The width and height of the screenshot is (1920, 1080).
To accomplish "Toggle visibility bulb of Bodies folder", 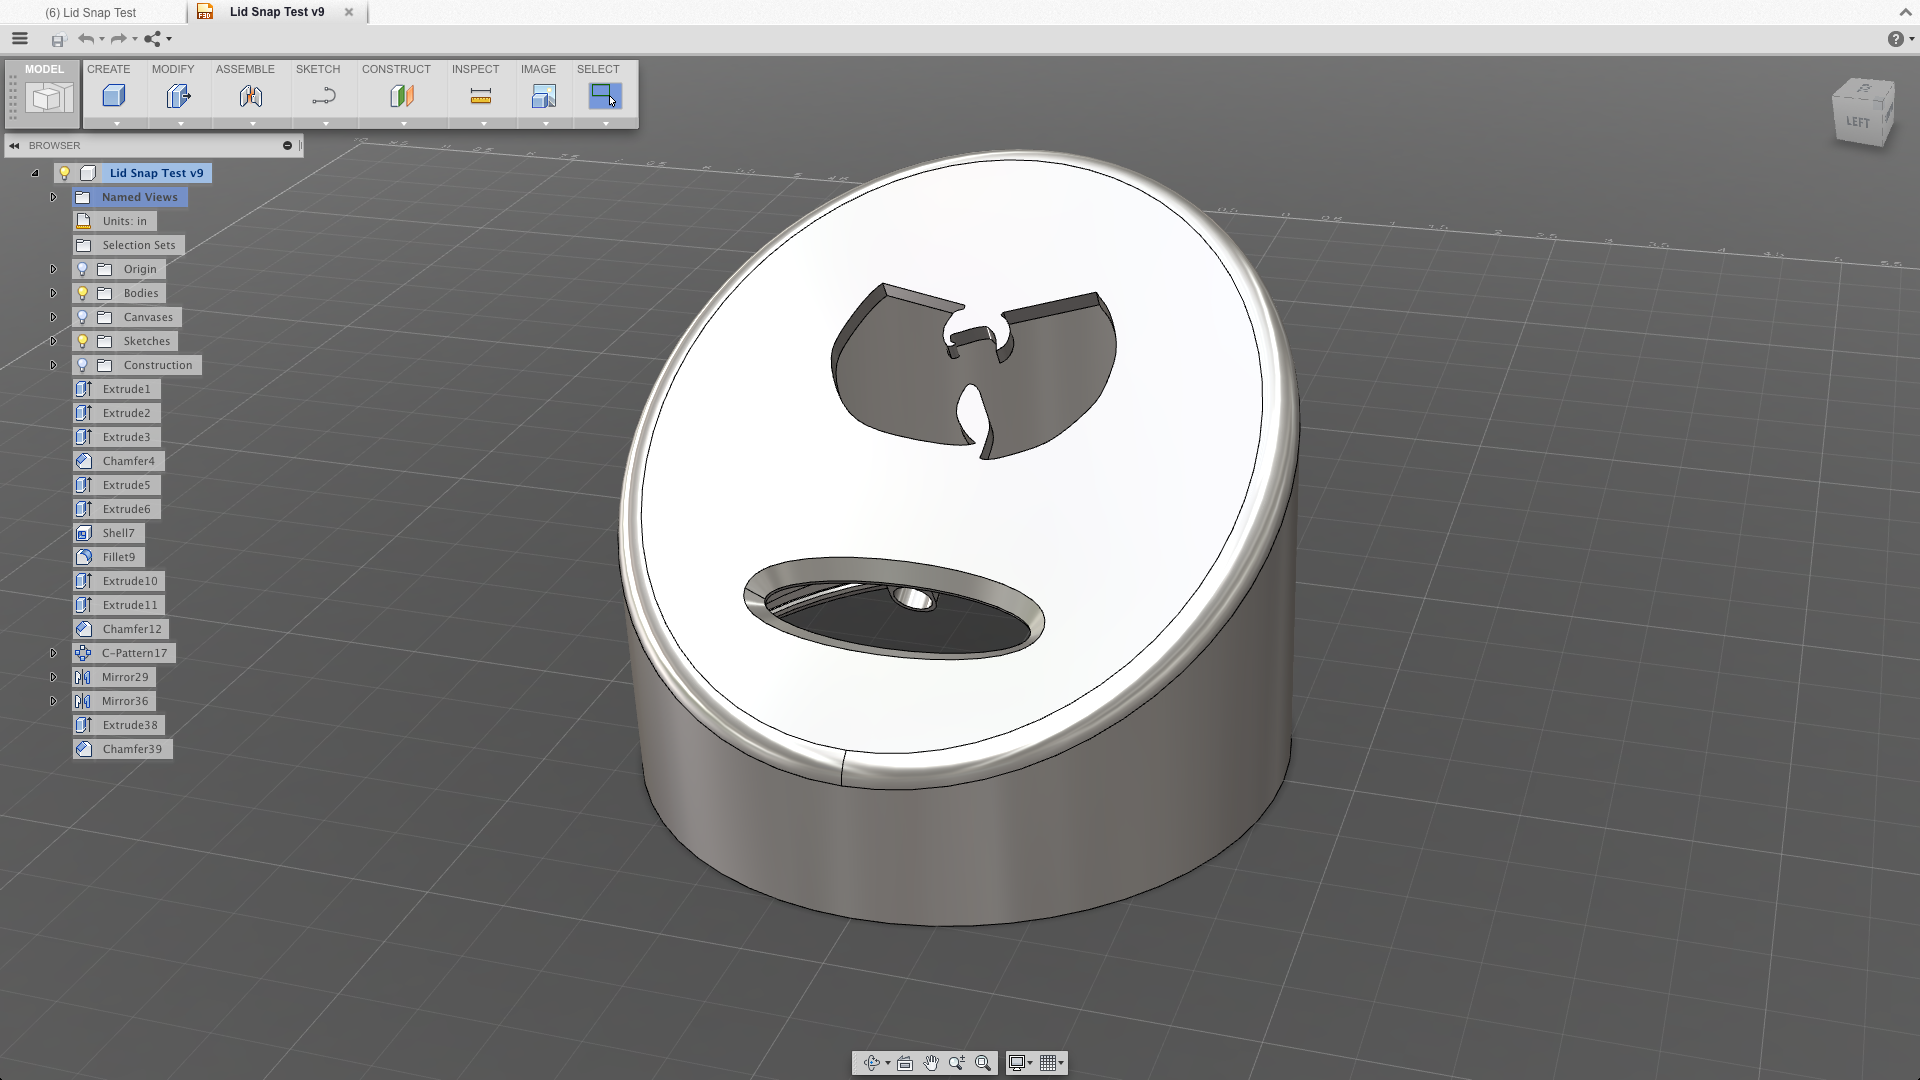I will tap(83, 293).
